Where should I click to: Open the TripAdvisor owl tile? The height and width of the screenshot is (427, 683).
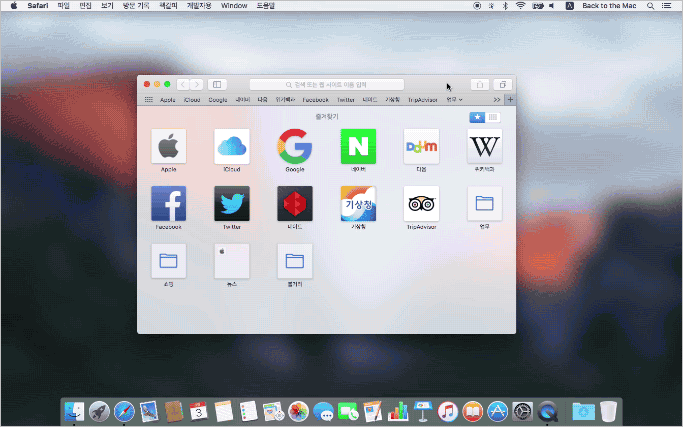[421, 203]
